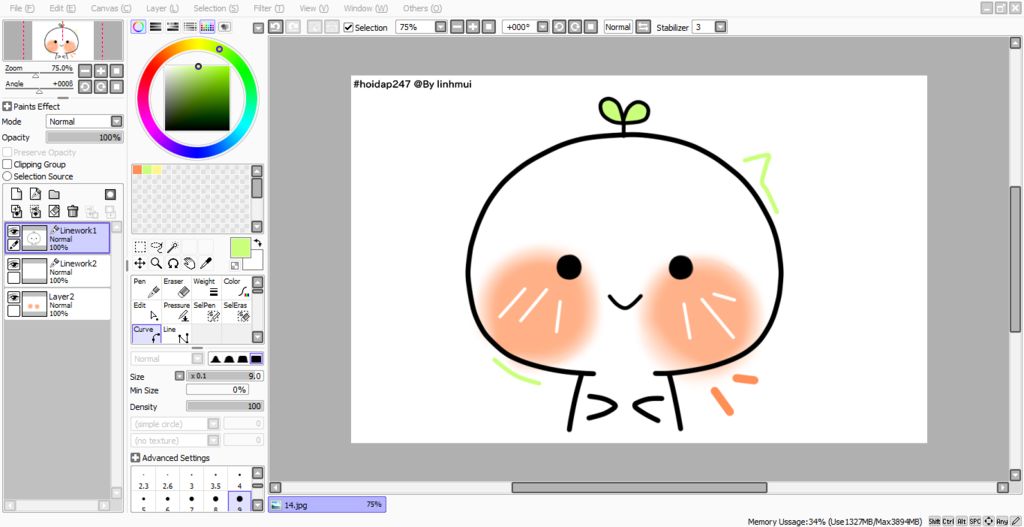Open the Canvas menu
The width and height of the screenshot is (1024, 527).
tap(110, 8)
